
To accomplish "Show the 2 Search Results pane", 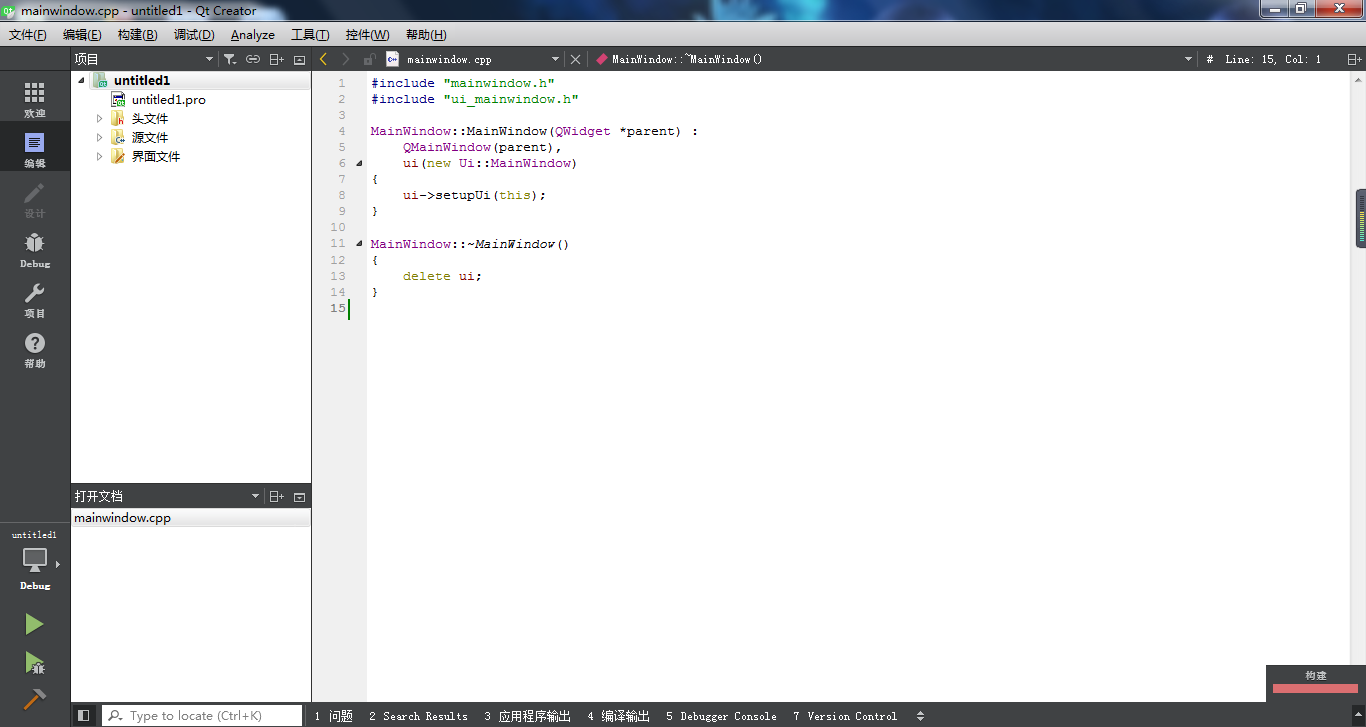I will [418, 716].
